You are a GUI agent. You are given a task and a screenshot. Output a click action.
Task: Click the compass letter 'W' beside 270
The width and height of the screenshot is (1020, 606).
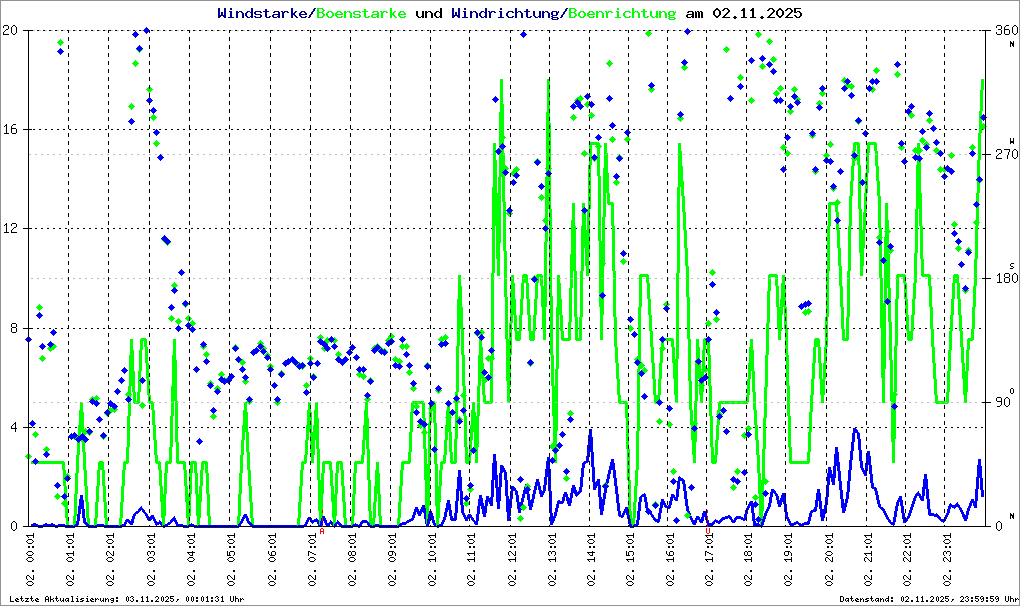(1012, 141)
